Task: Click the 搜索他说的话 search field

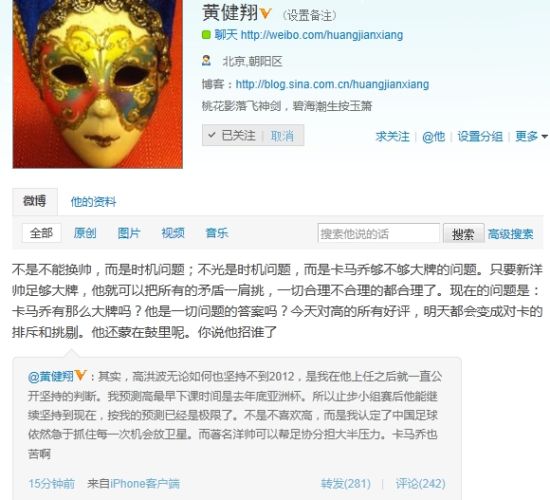Action: [378, 233]
